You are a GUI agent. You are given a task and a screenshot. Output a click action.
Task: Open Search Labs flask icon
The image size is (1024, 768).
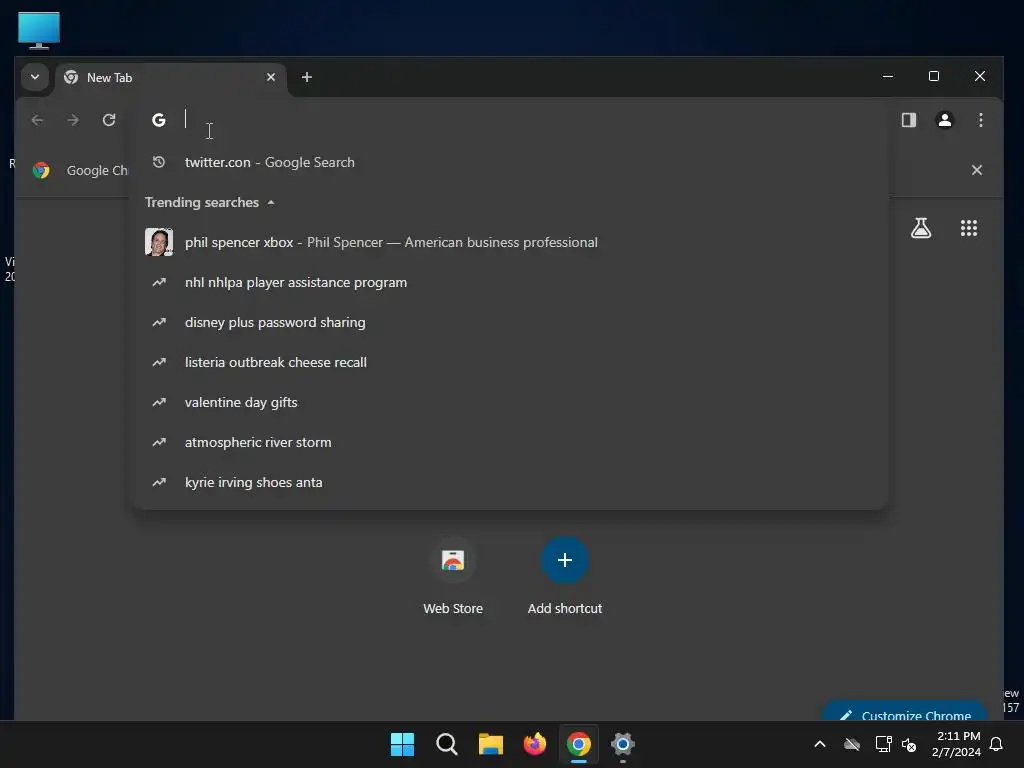921,228
